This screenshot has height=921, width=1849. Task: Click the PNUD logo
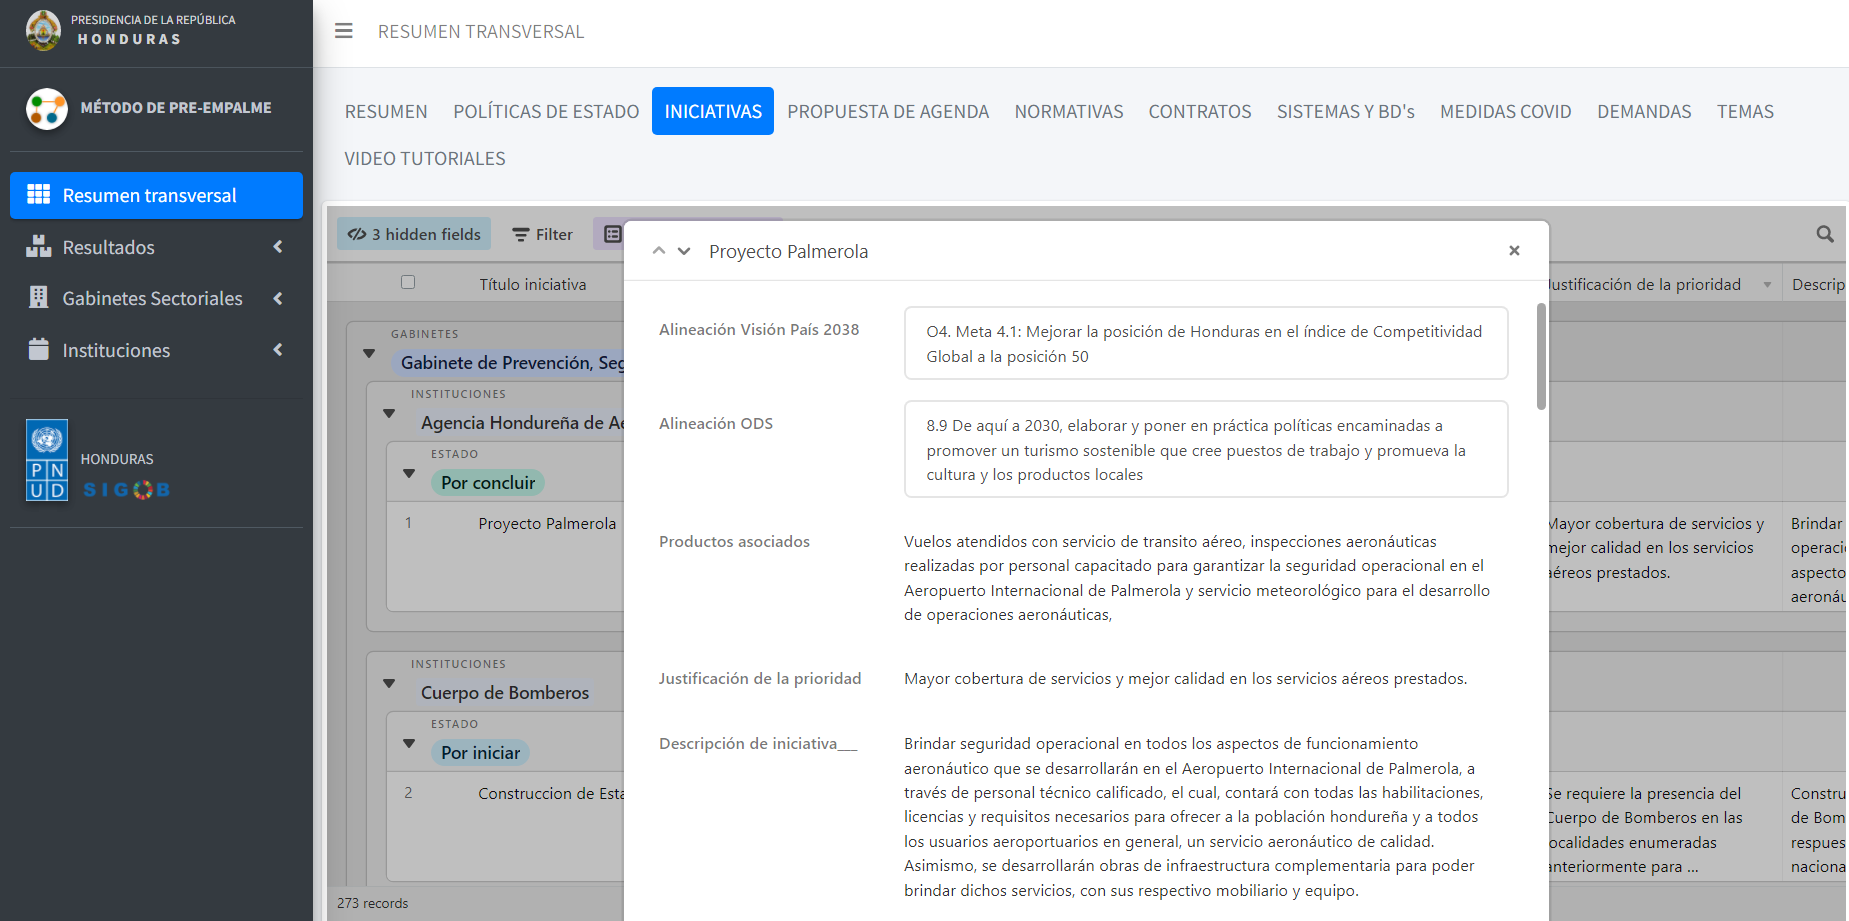(47, 460)
